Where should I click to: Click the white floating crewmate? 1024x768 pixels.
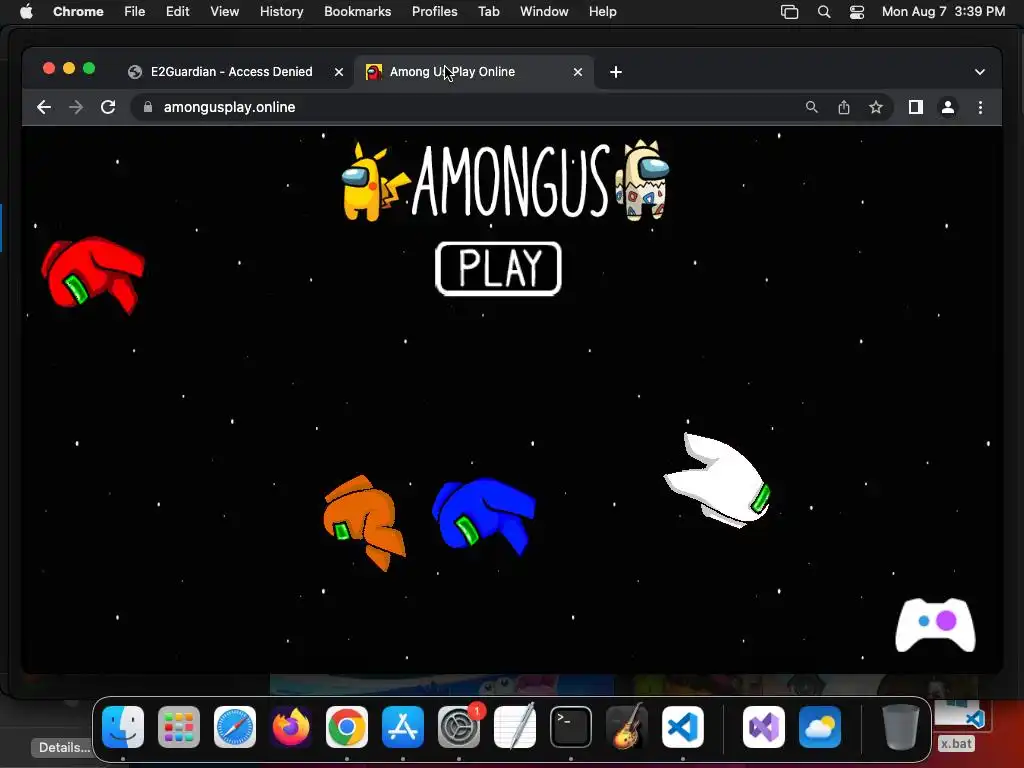click(717, 481)
